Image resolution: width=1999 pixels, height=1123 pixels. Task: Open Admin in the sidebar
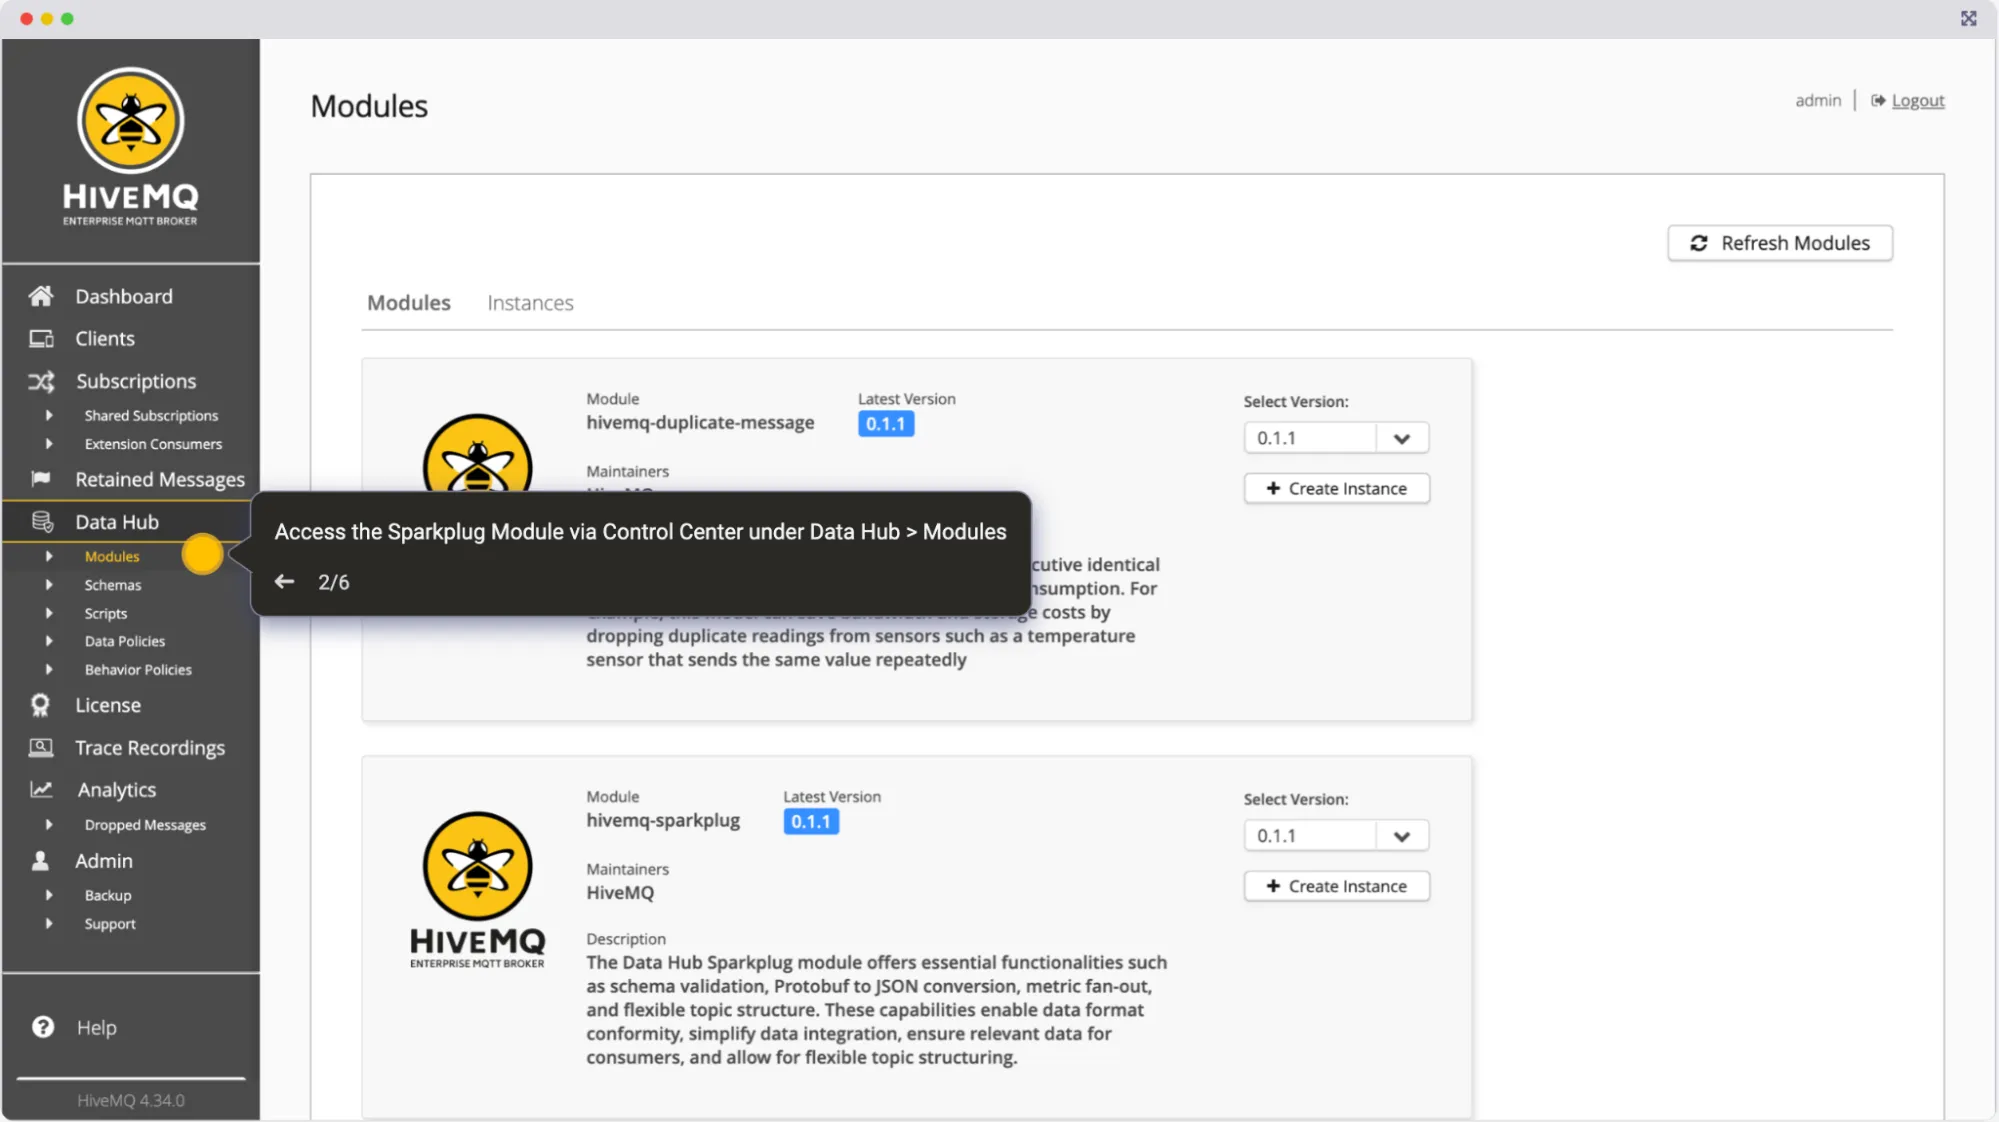coord(104,861)
